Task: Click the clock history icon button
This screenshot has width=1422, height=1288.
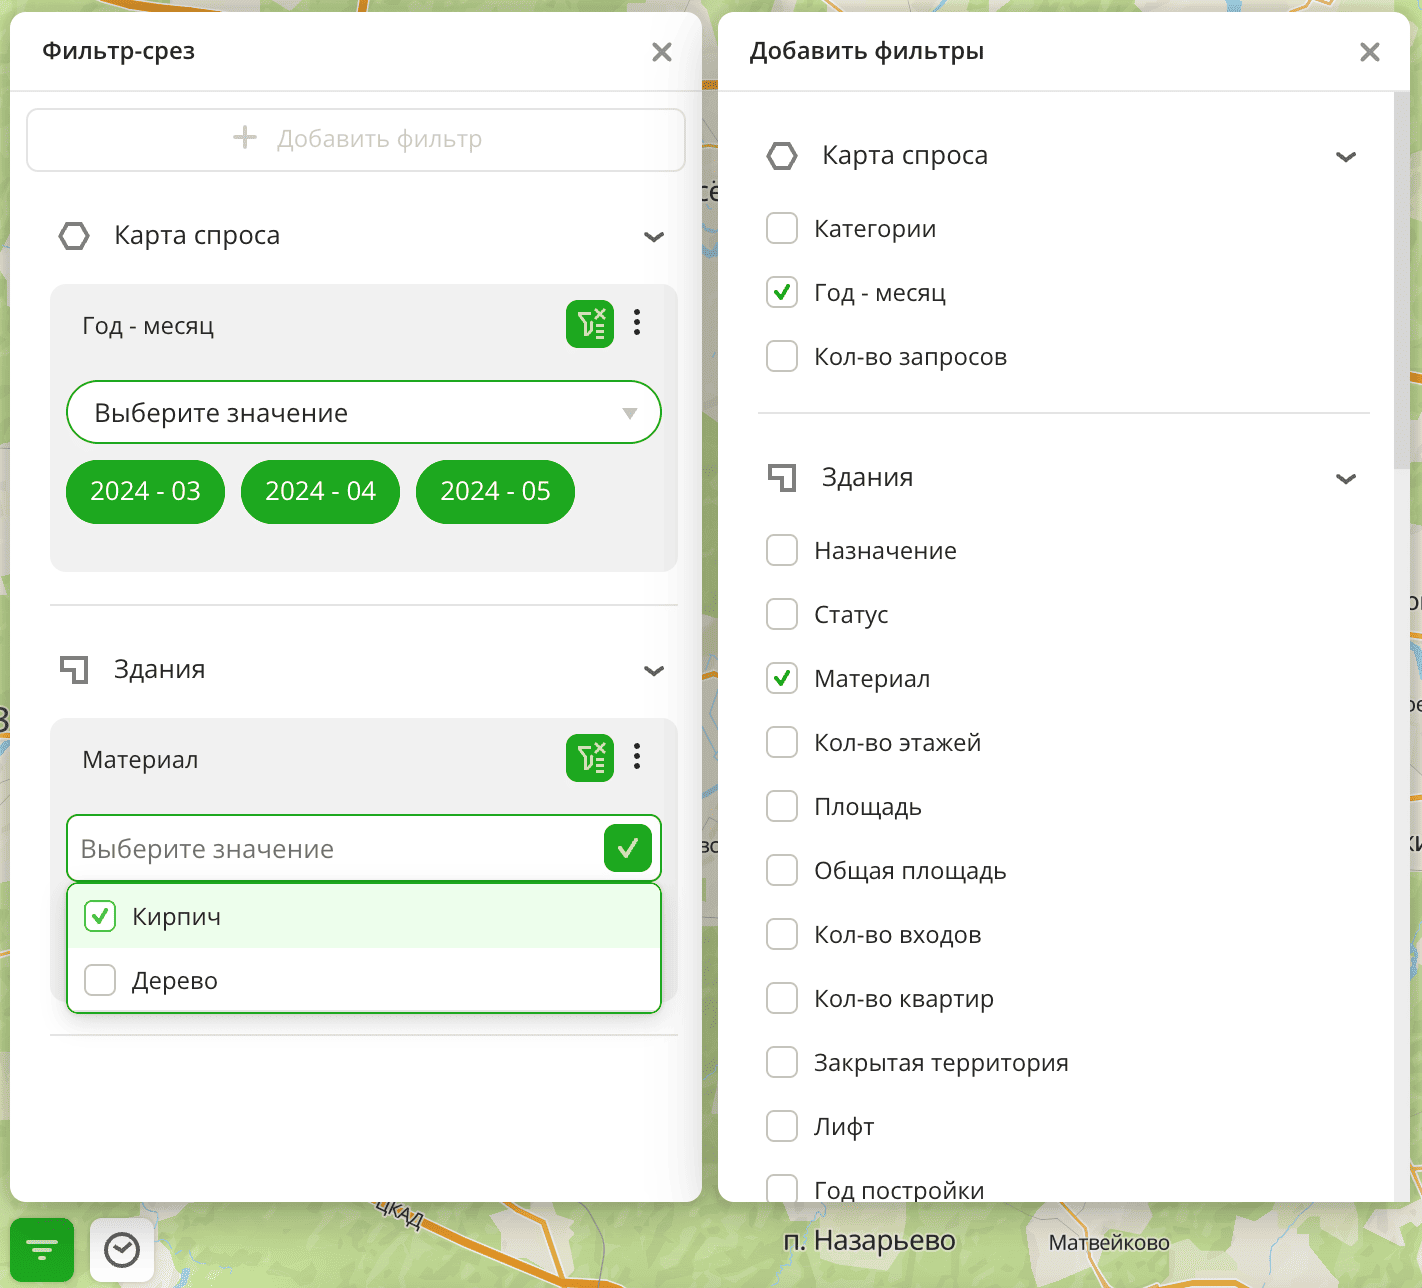Action: [122, 1250]
